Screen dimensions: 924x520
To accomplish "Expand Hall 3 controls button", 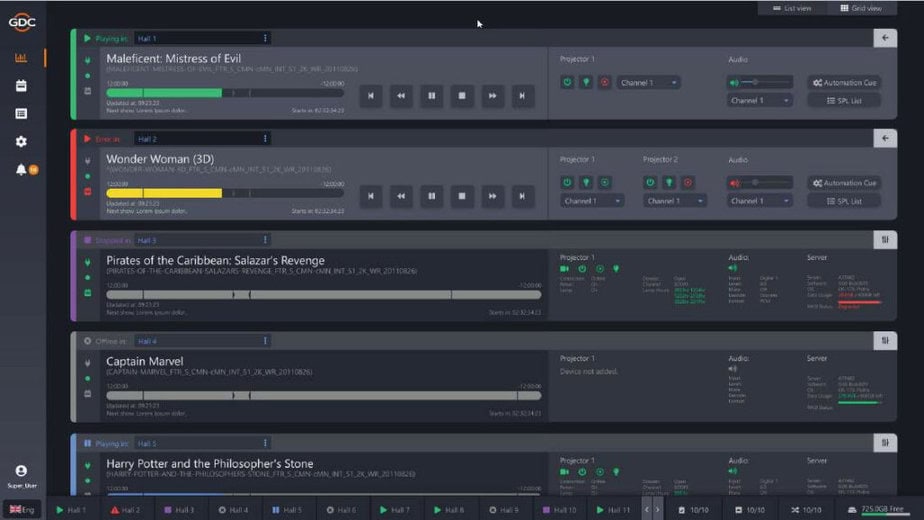I will coord(885,239).
